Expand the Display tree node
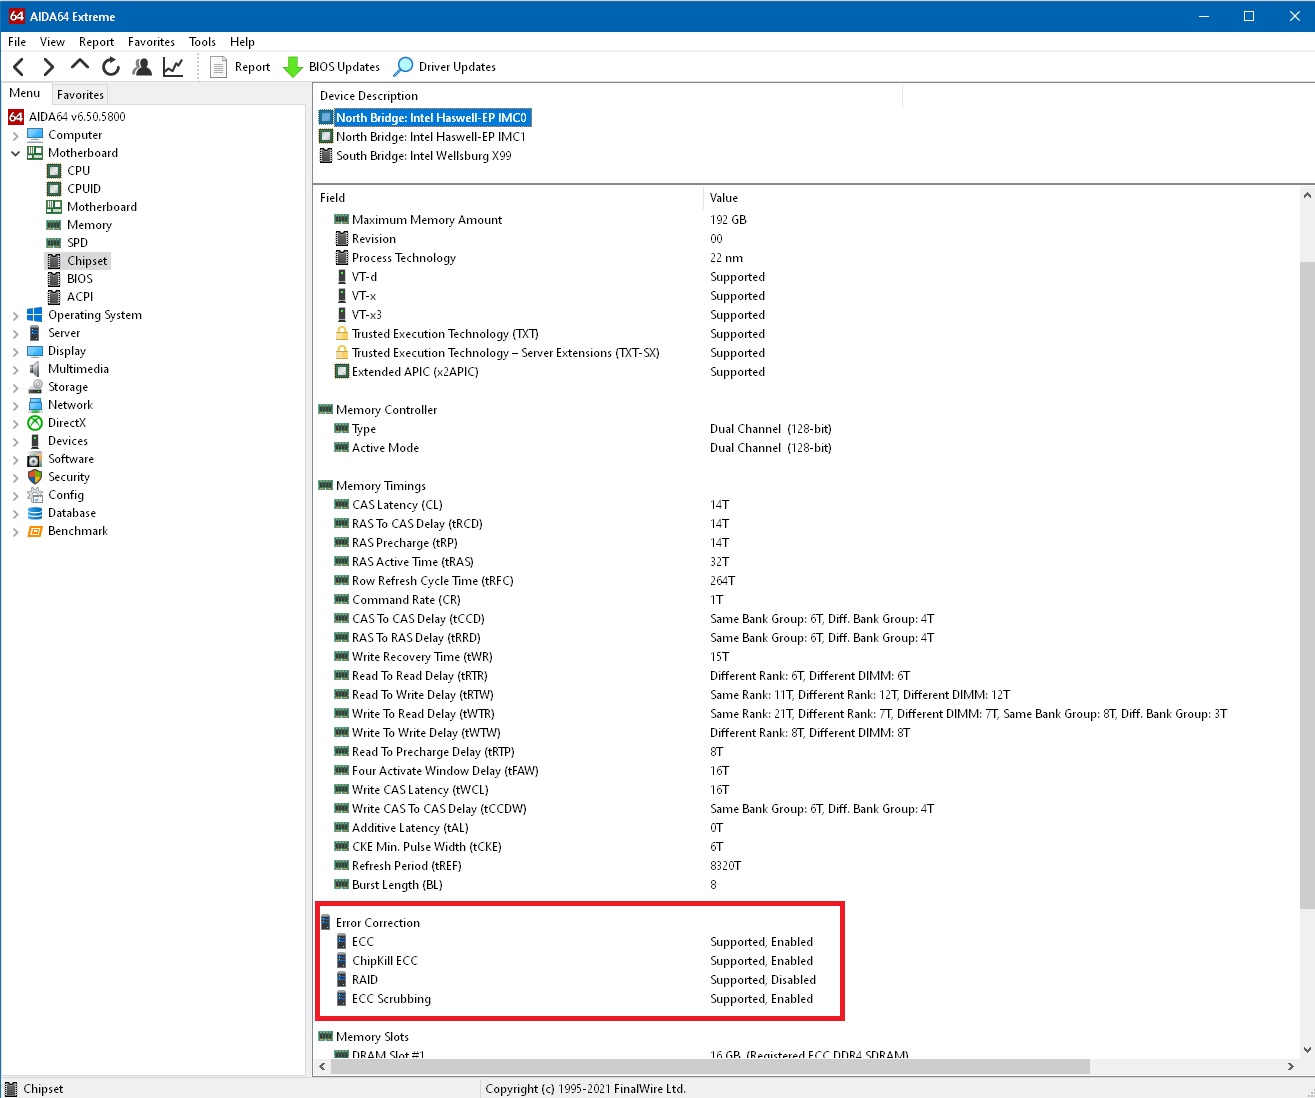The width and height of the screenshot is (1315, 1098). [x=15, y=351]
